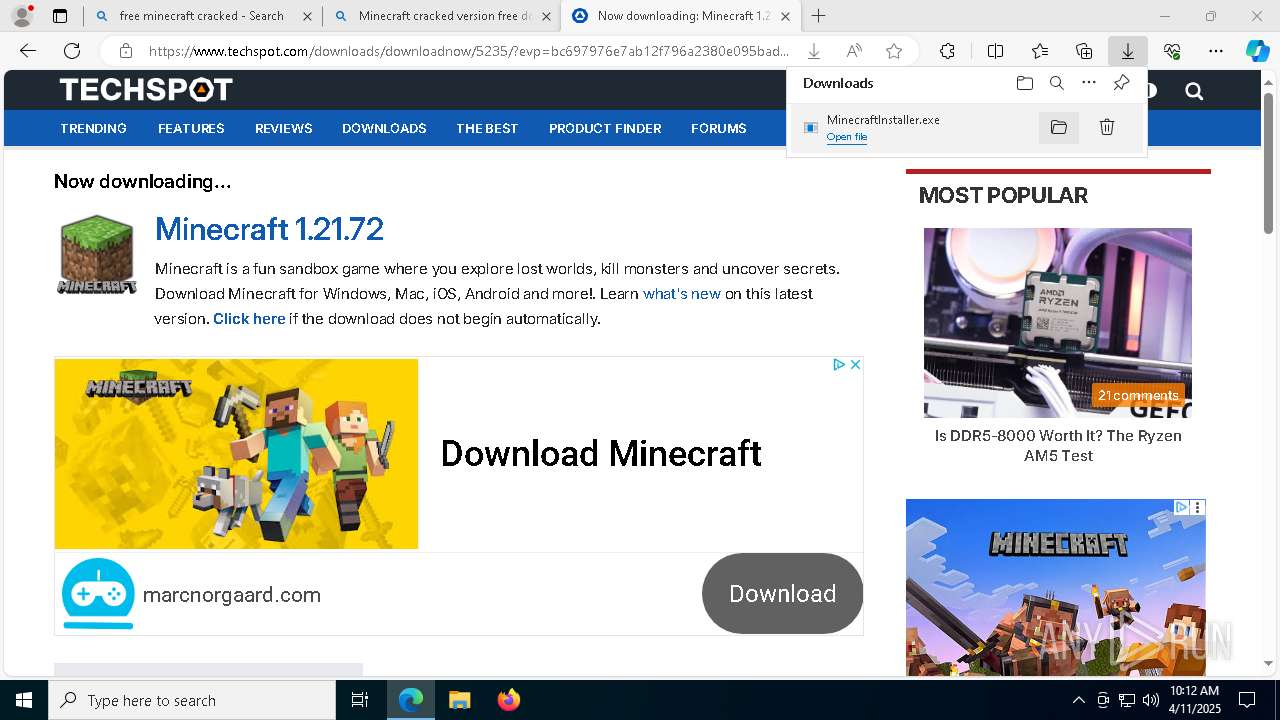Open Task View on taskbar
Viewport: 1280px width, 720px height.
pos(360,700)
